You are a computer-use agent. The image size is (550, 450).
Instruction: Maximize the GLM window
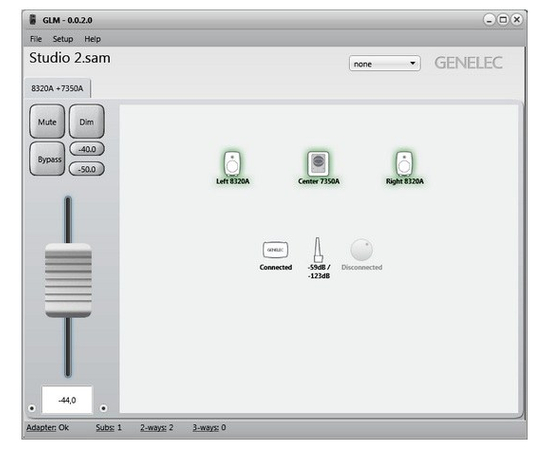pos(503,19)
